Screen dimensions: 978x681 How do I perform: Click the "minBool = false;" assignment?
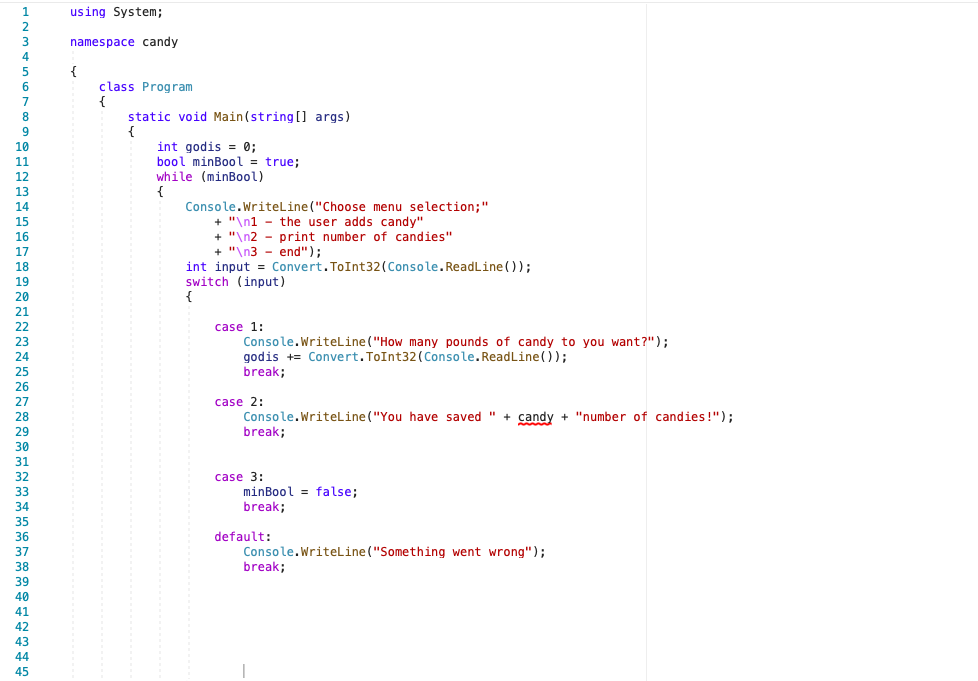(298, 491)
